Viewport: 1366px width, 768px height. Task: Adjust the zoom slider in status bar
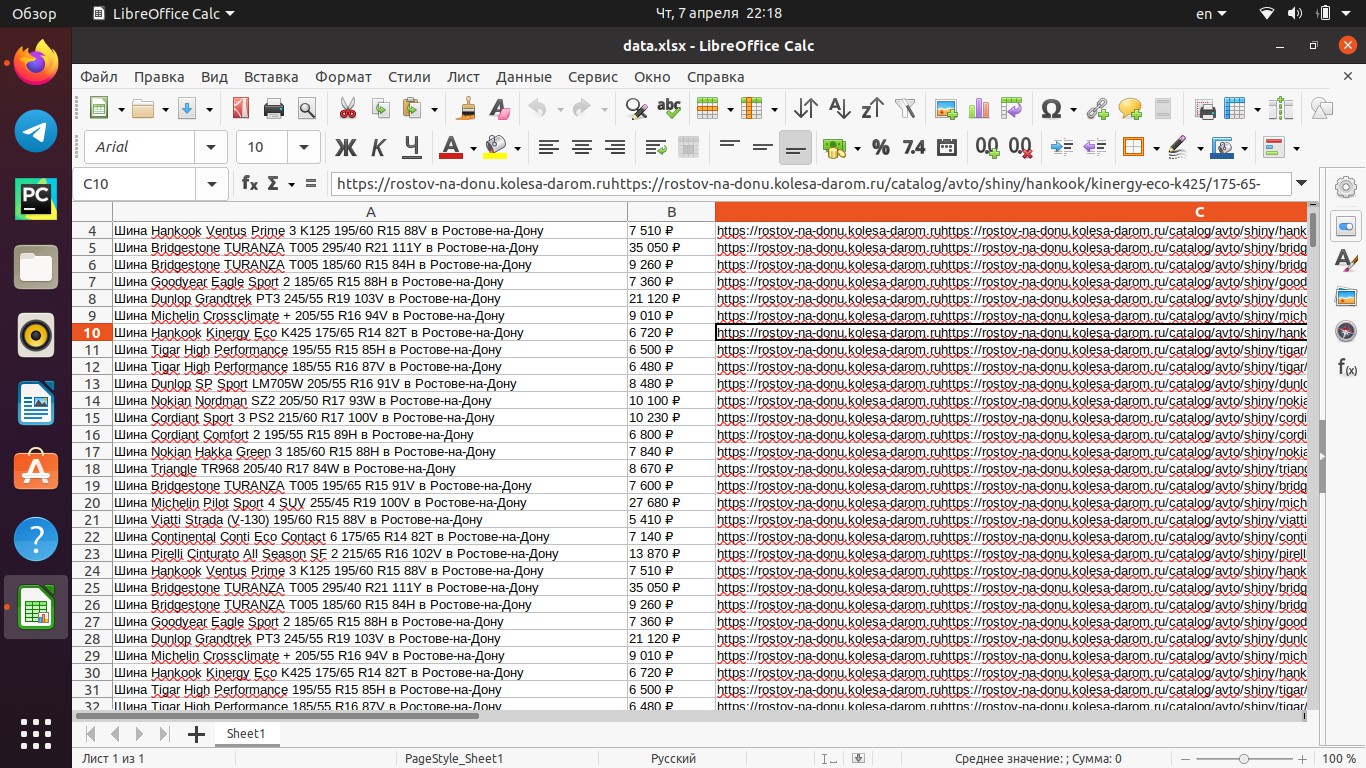[1243, 759]
